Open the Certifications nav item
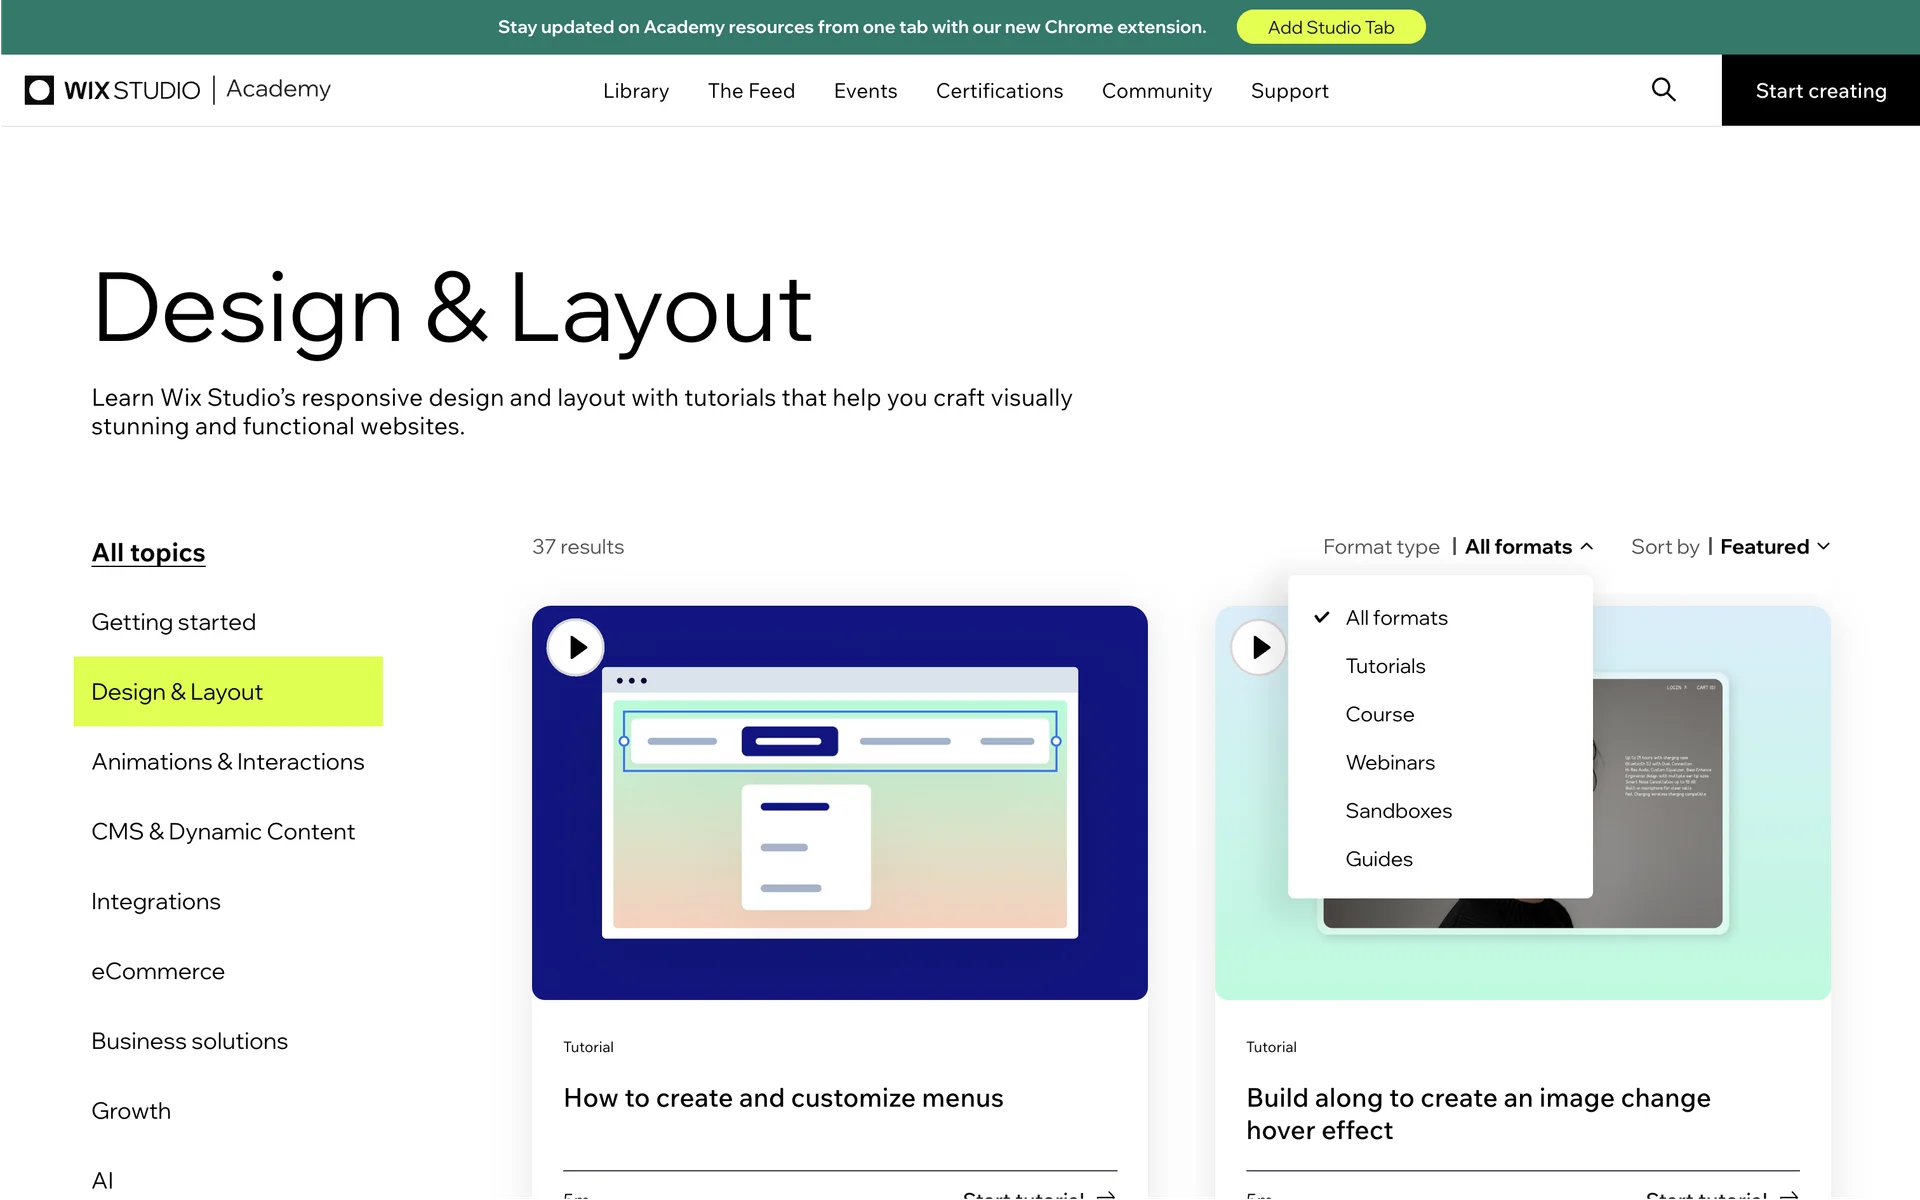The width and height of the screenshot is (1920, 1200). coord(999,91)
